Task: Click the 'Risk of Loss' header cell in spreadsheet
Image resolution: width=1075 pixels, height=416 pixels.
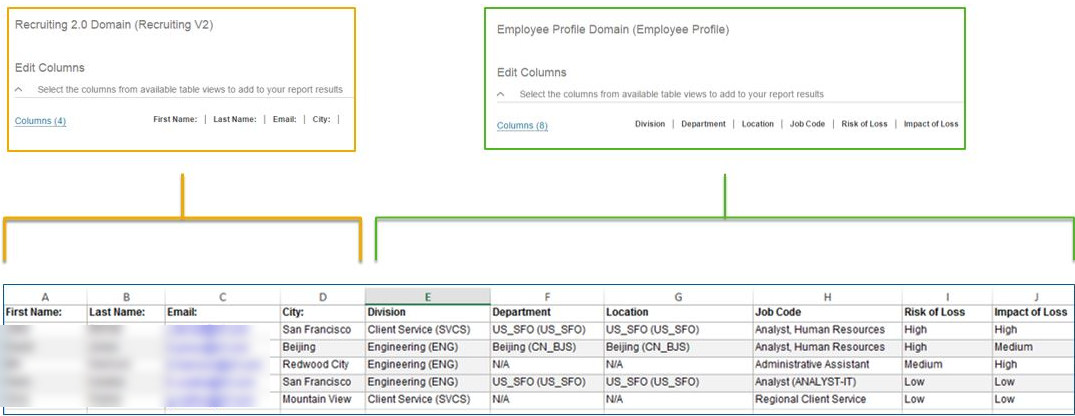Action: 947,313
